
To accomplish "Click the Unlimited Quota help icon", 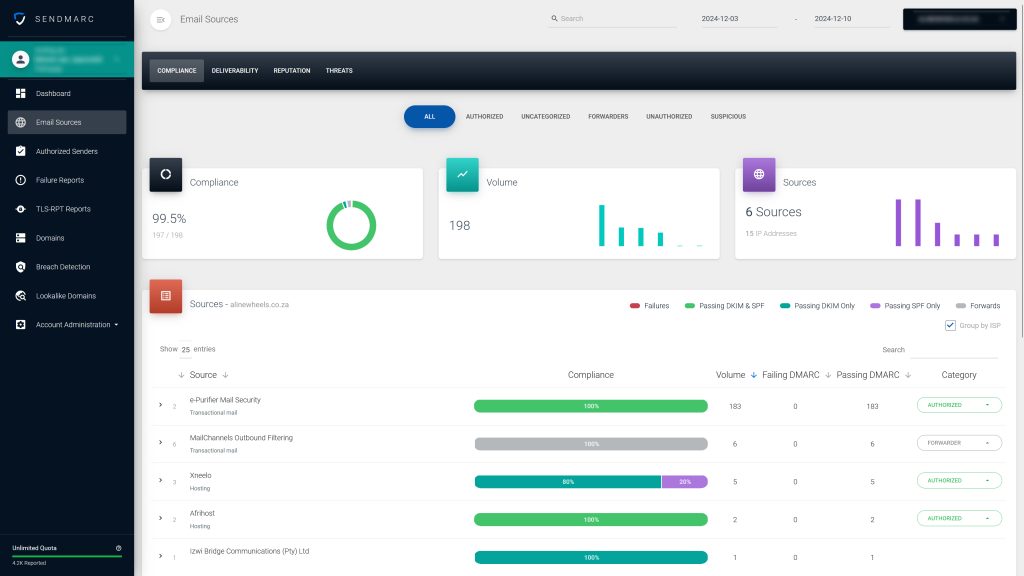I will tap(118, 548).
